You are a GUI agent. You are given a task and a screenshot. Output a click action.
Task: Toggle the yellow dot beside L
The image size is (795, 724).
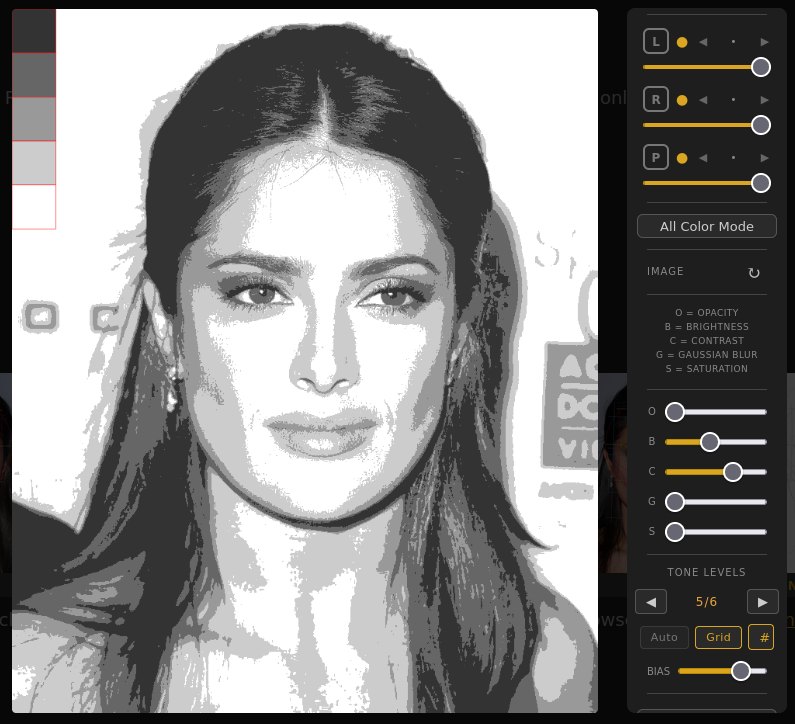[682, 42]
